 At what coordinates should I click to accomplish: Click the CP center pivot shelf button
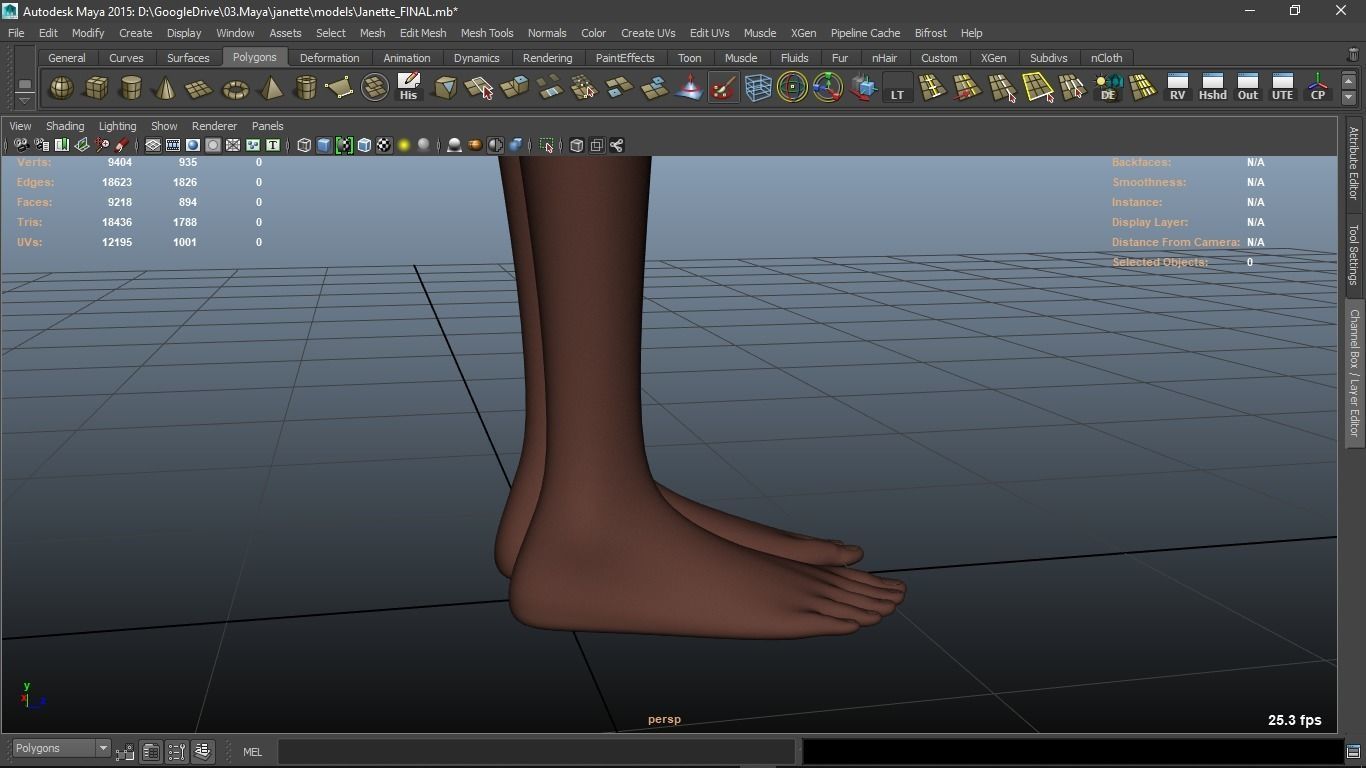coord(1318,88)
